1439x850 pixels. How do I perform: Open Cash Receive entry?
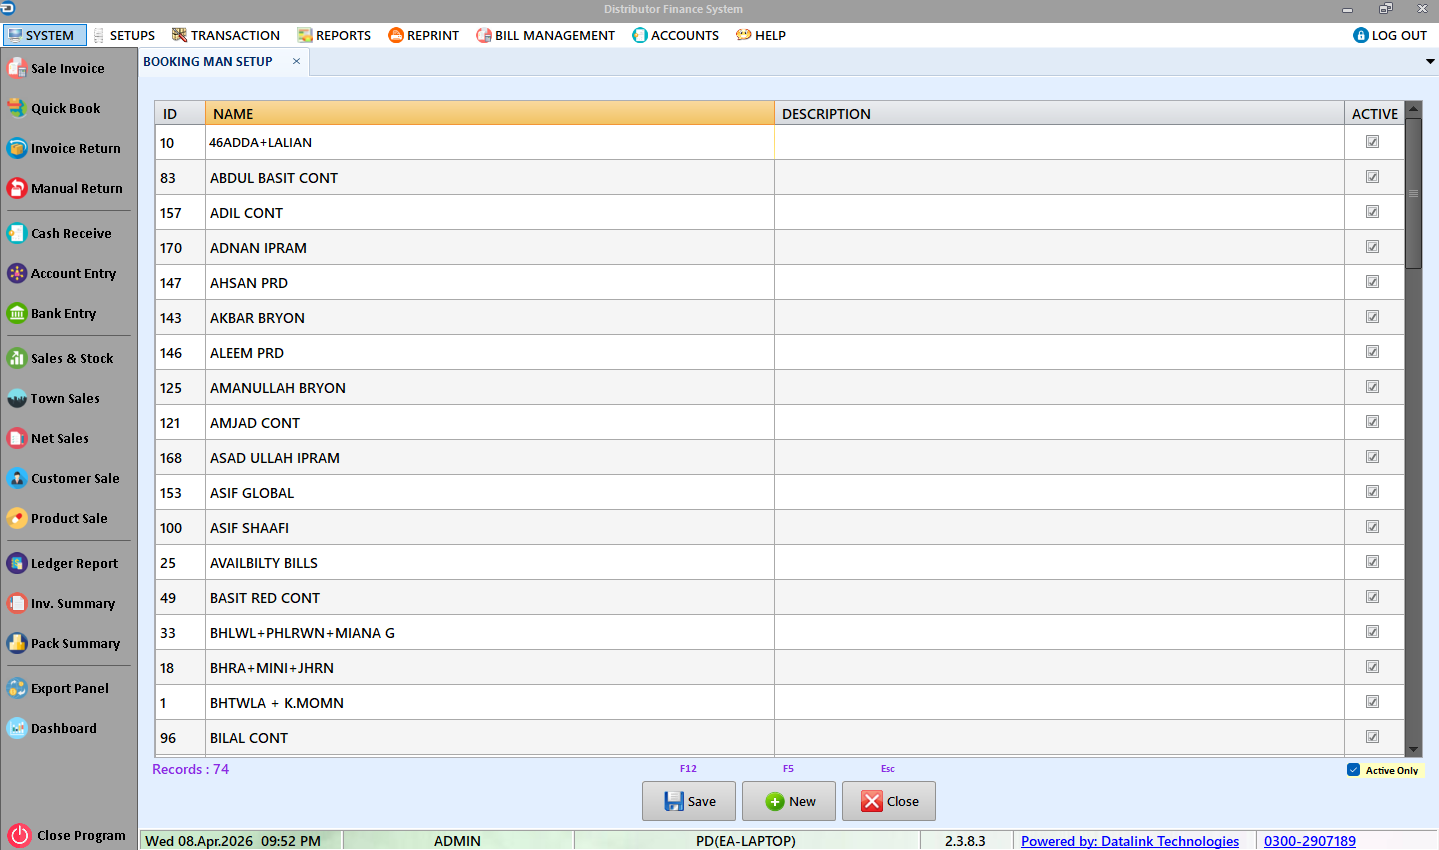(59, 233)
